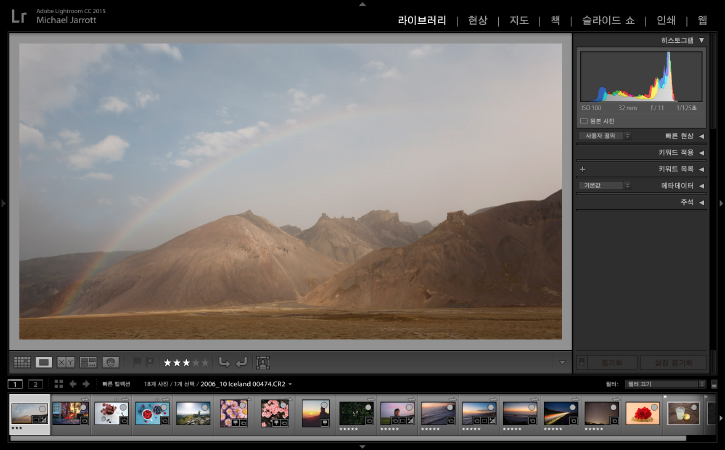Toggle second window display button 2
The width and height of the screenshot is (725, 450).
tap(36, 384)
